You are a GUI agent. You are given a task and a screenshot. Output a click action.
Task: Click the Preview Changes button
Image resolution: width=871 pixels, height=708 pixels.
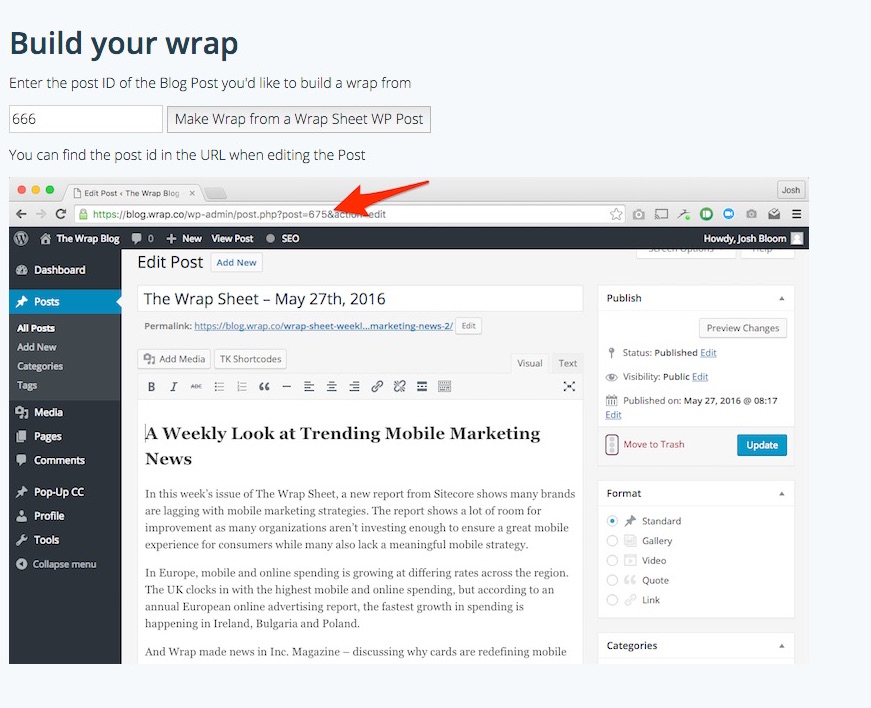743,328
